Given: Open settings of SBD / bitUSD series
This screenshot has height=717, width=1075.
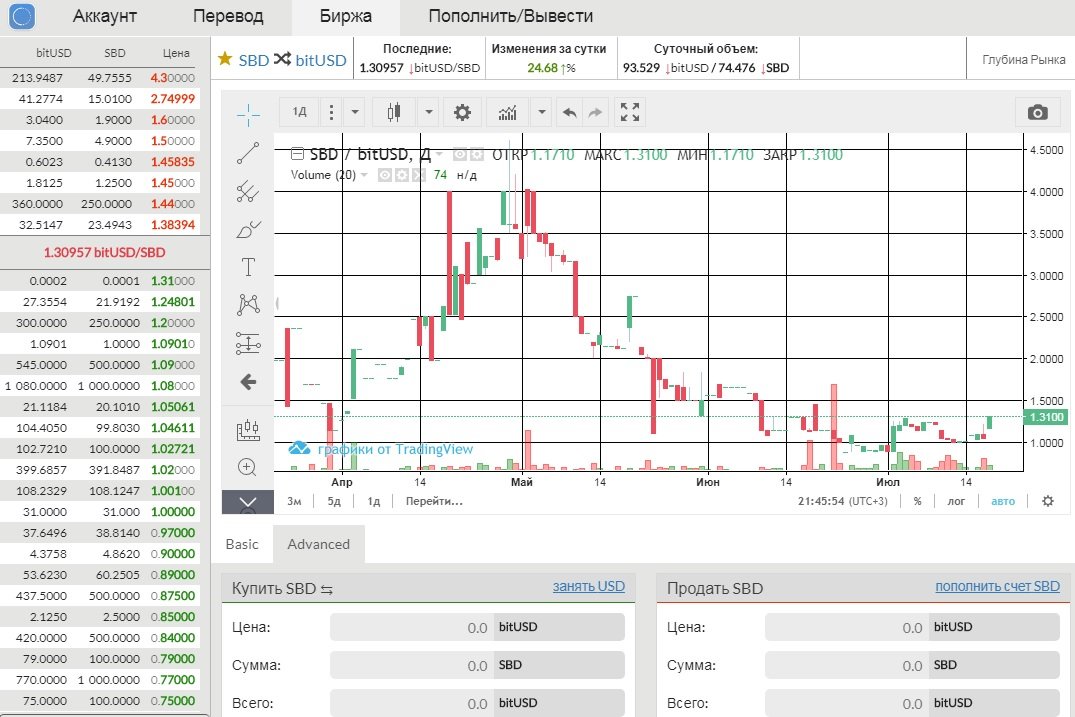Looking at the screenshot, I should pos(476,155).
